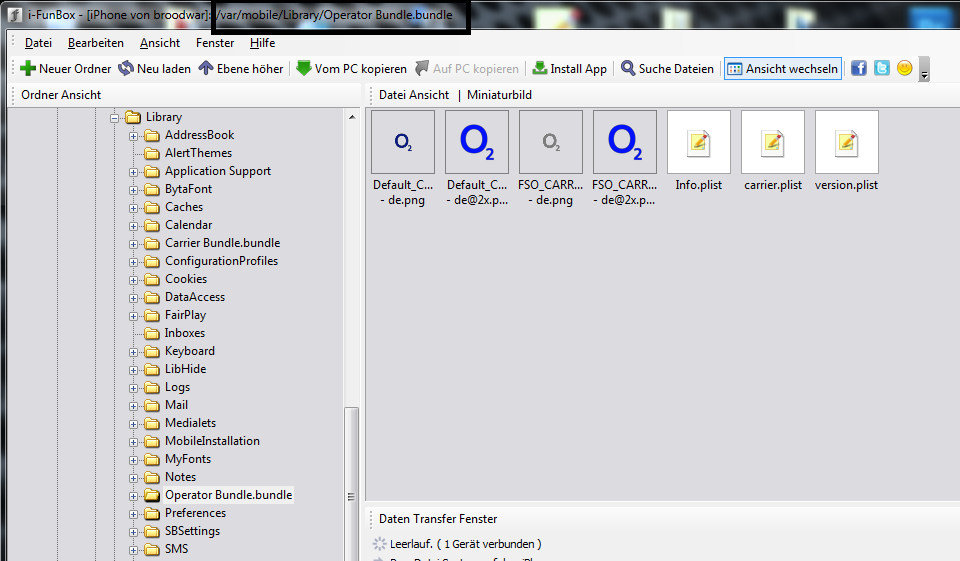Image resolution: width=960 pixels, height=561 pixels.
Task: Expand the BytaFont folder
Action: [133, 190]
